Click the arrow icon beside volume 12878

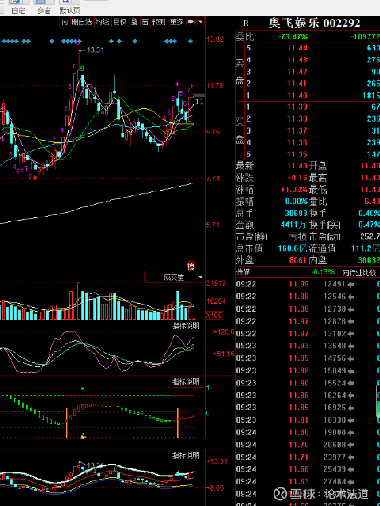(x=350, y=322)
